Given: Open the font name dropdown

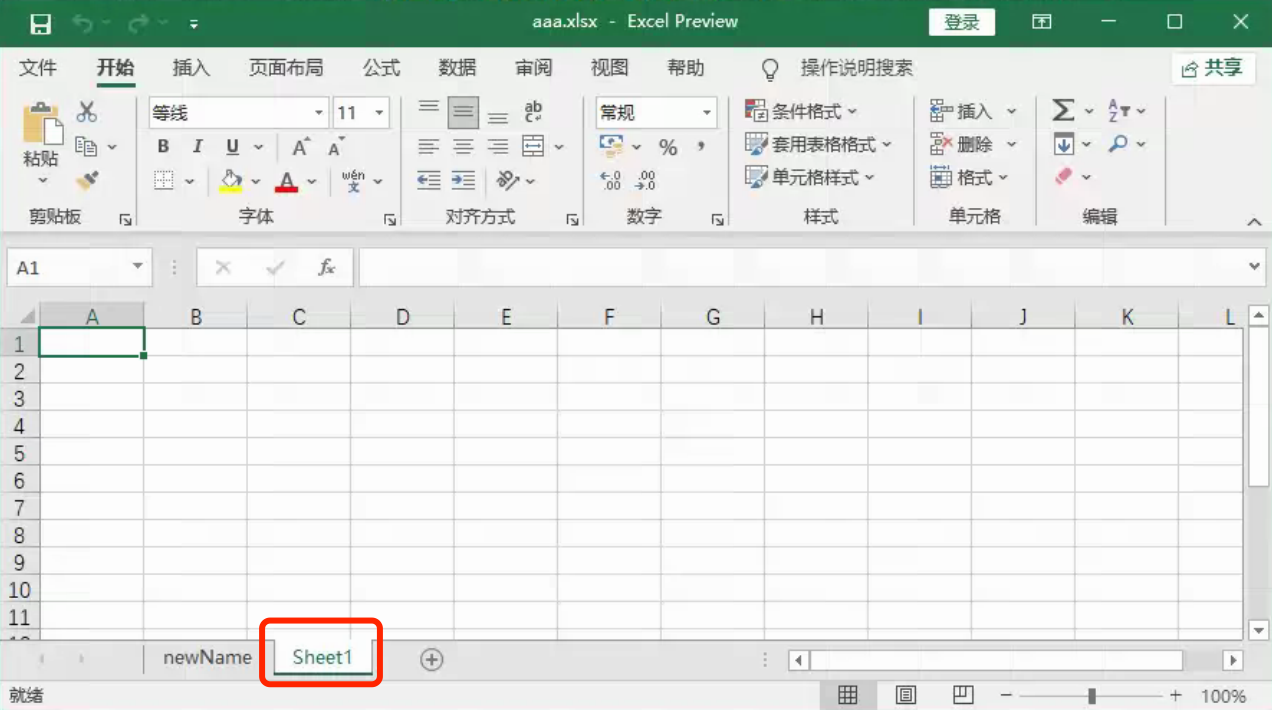Looking at the screenshot, I should (319, 113).
